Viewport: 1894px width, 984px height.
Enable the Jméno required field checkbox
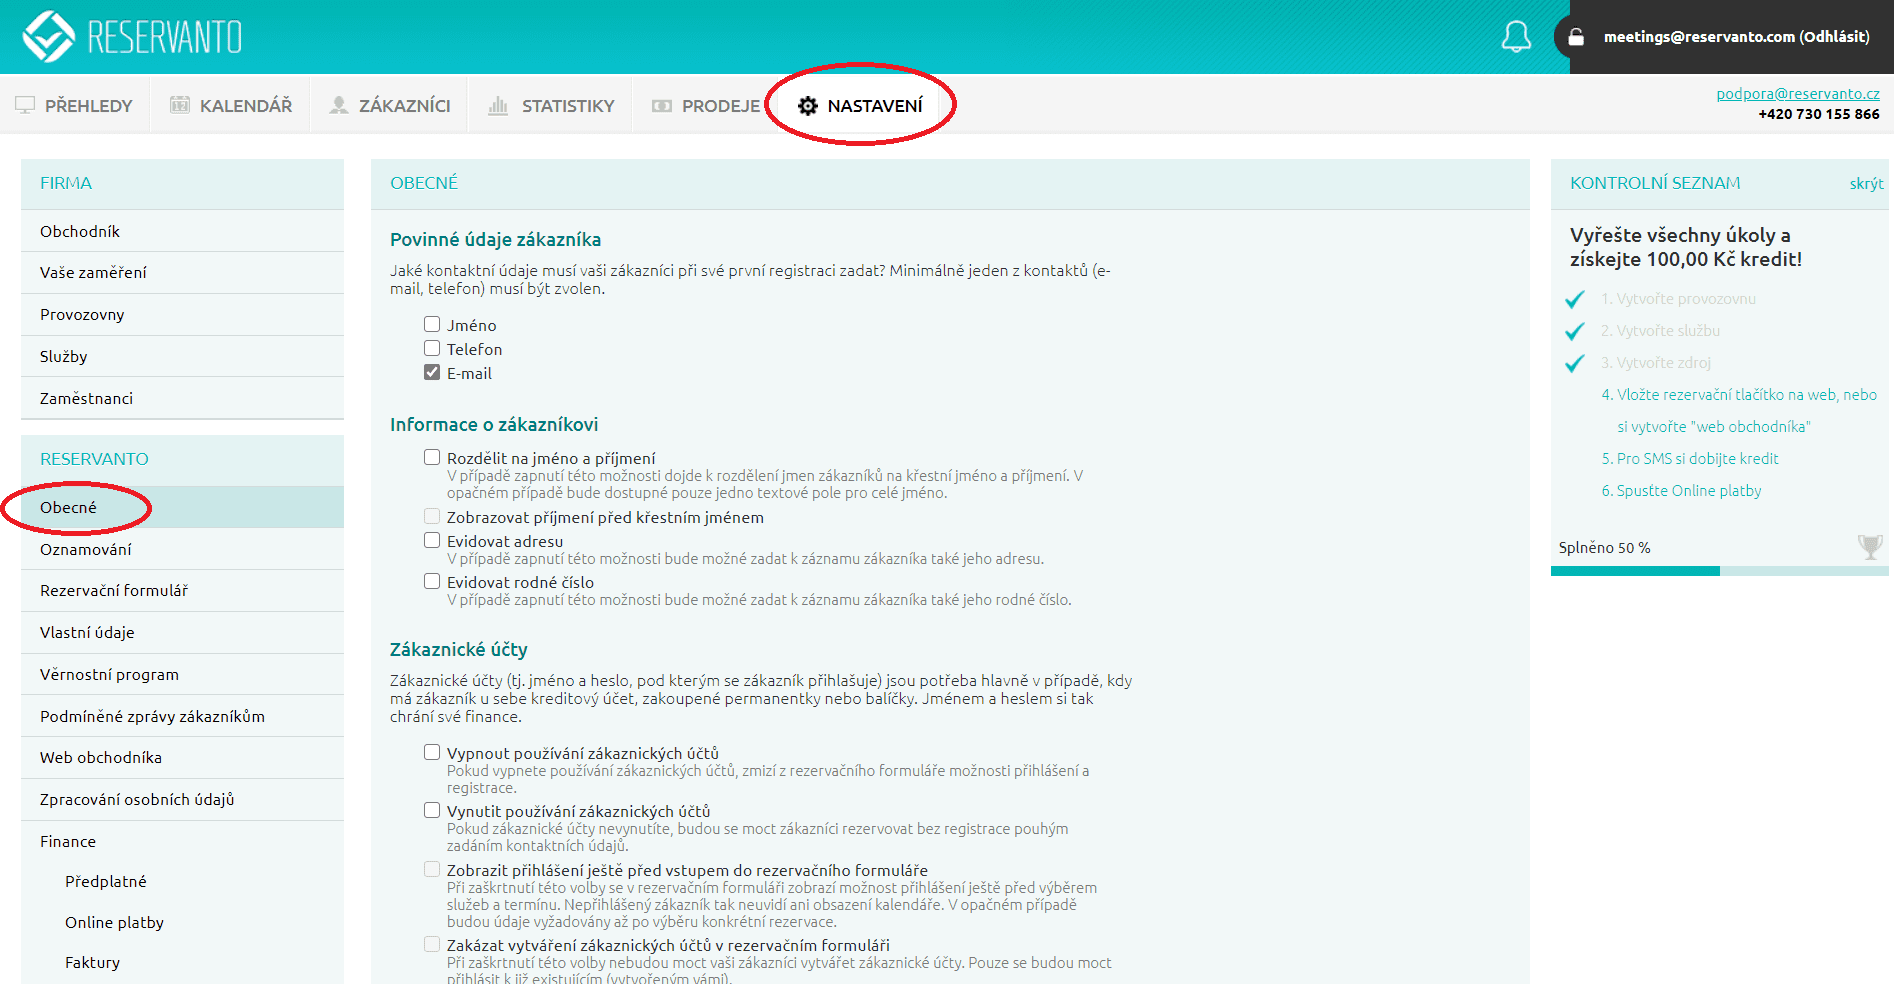[432, 324]
